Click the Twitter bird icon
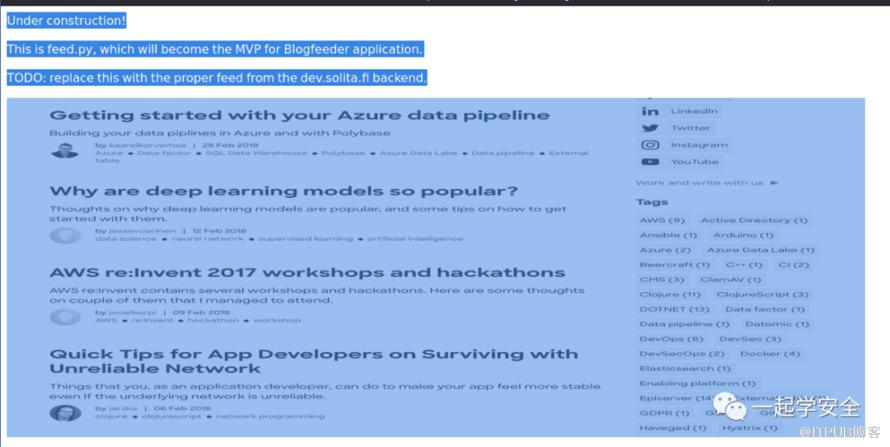The image size is (890, 447). tap(650, 128)
